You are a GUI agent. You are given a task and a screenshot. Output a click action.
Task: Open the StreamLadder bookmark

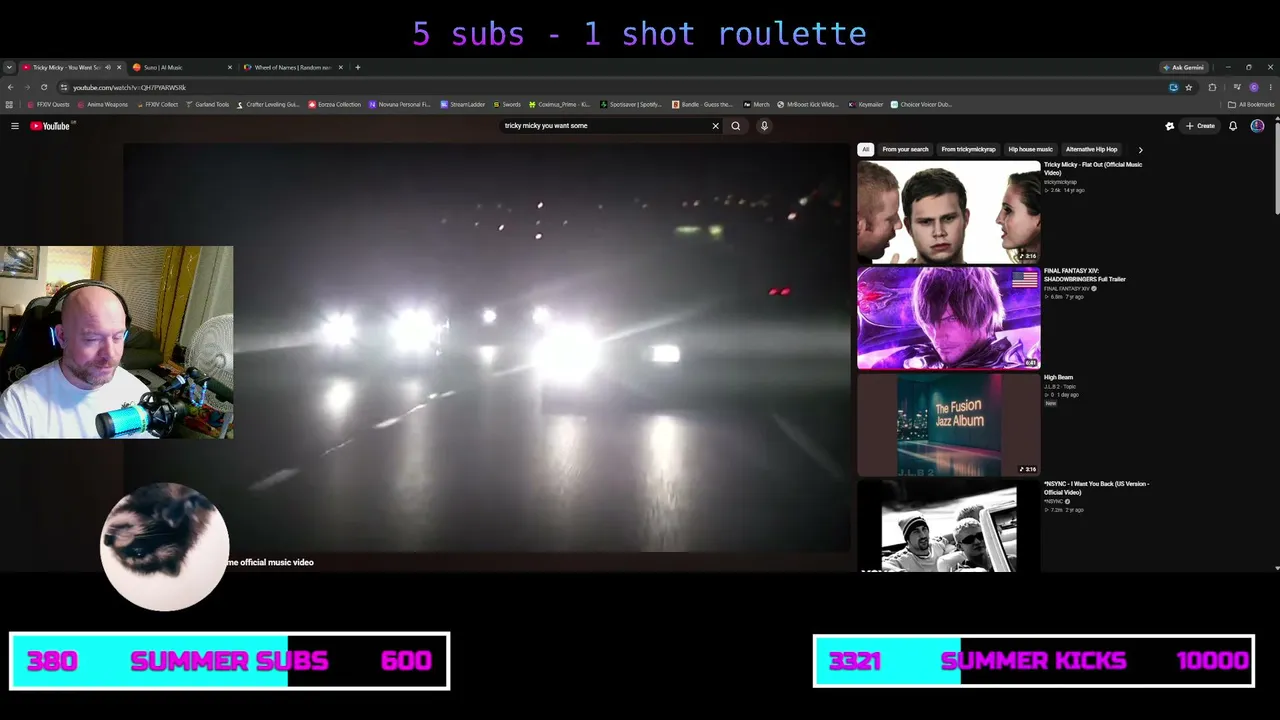click(463, 104)
